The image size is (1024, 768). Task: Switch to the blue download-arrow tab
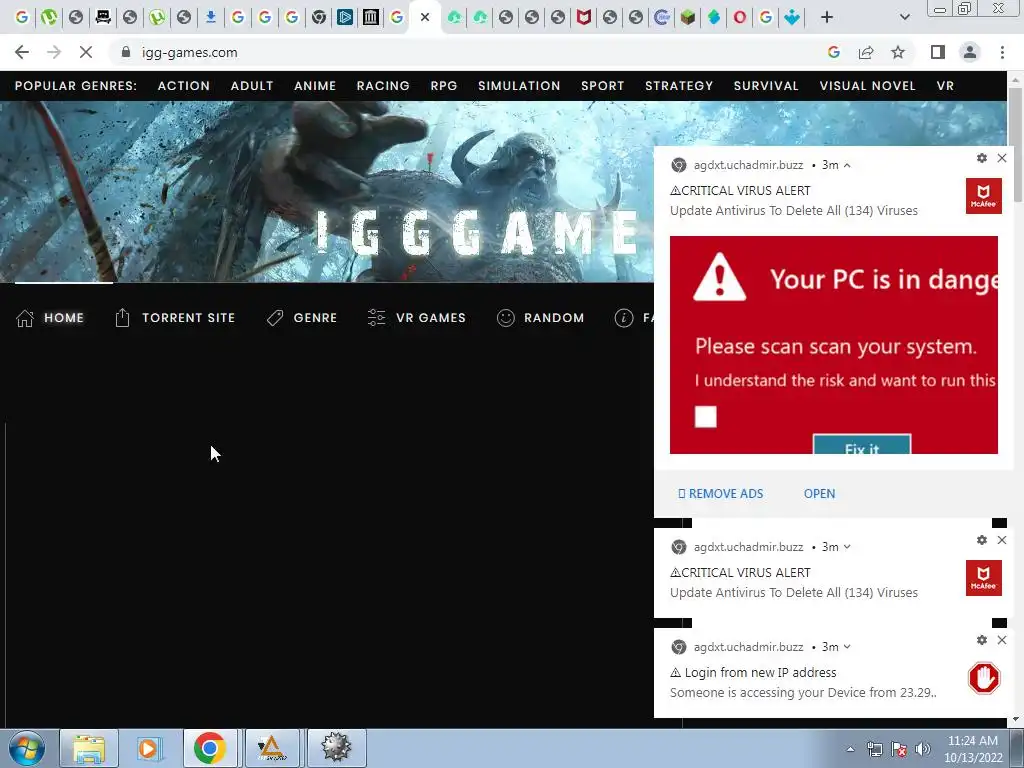click(x=210, y=18)
